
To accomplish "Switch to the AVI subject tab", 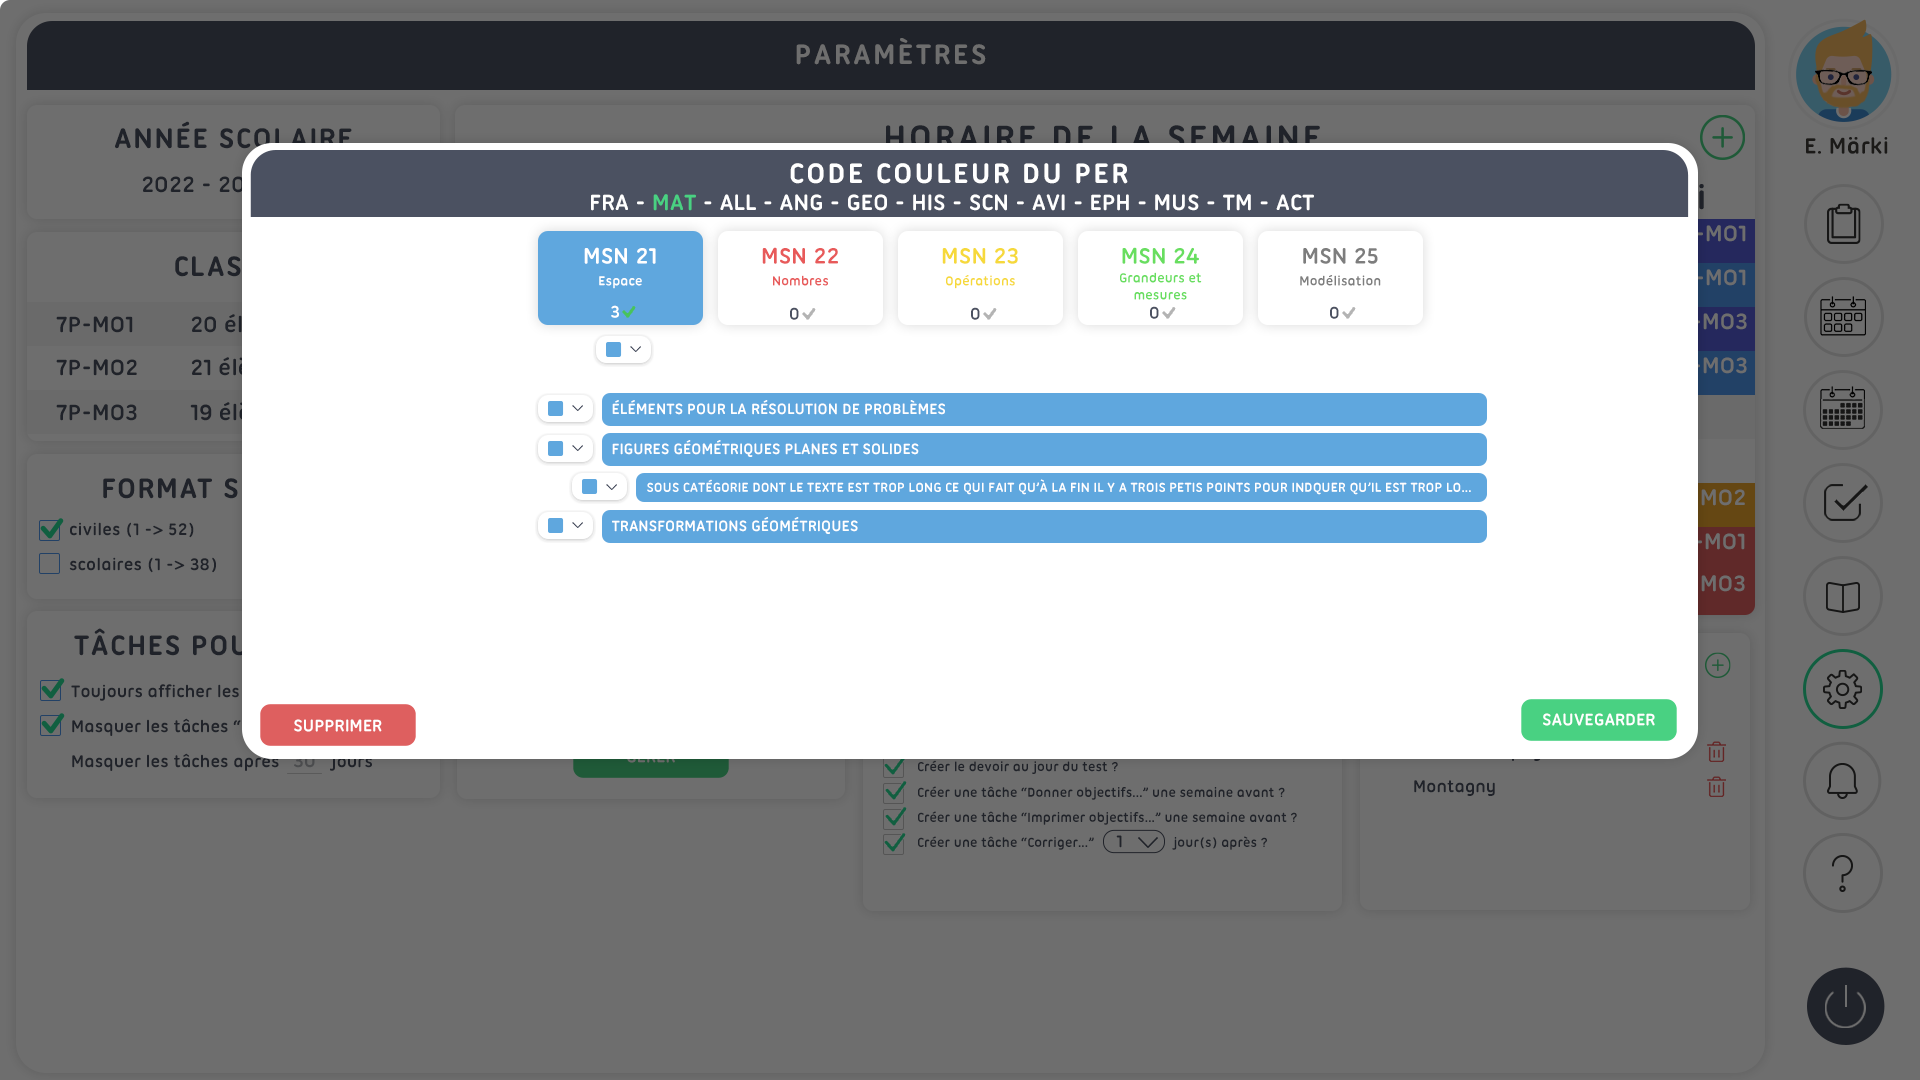I will [1049, 203].
